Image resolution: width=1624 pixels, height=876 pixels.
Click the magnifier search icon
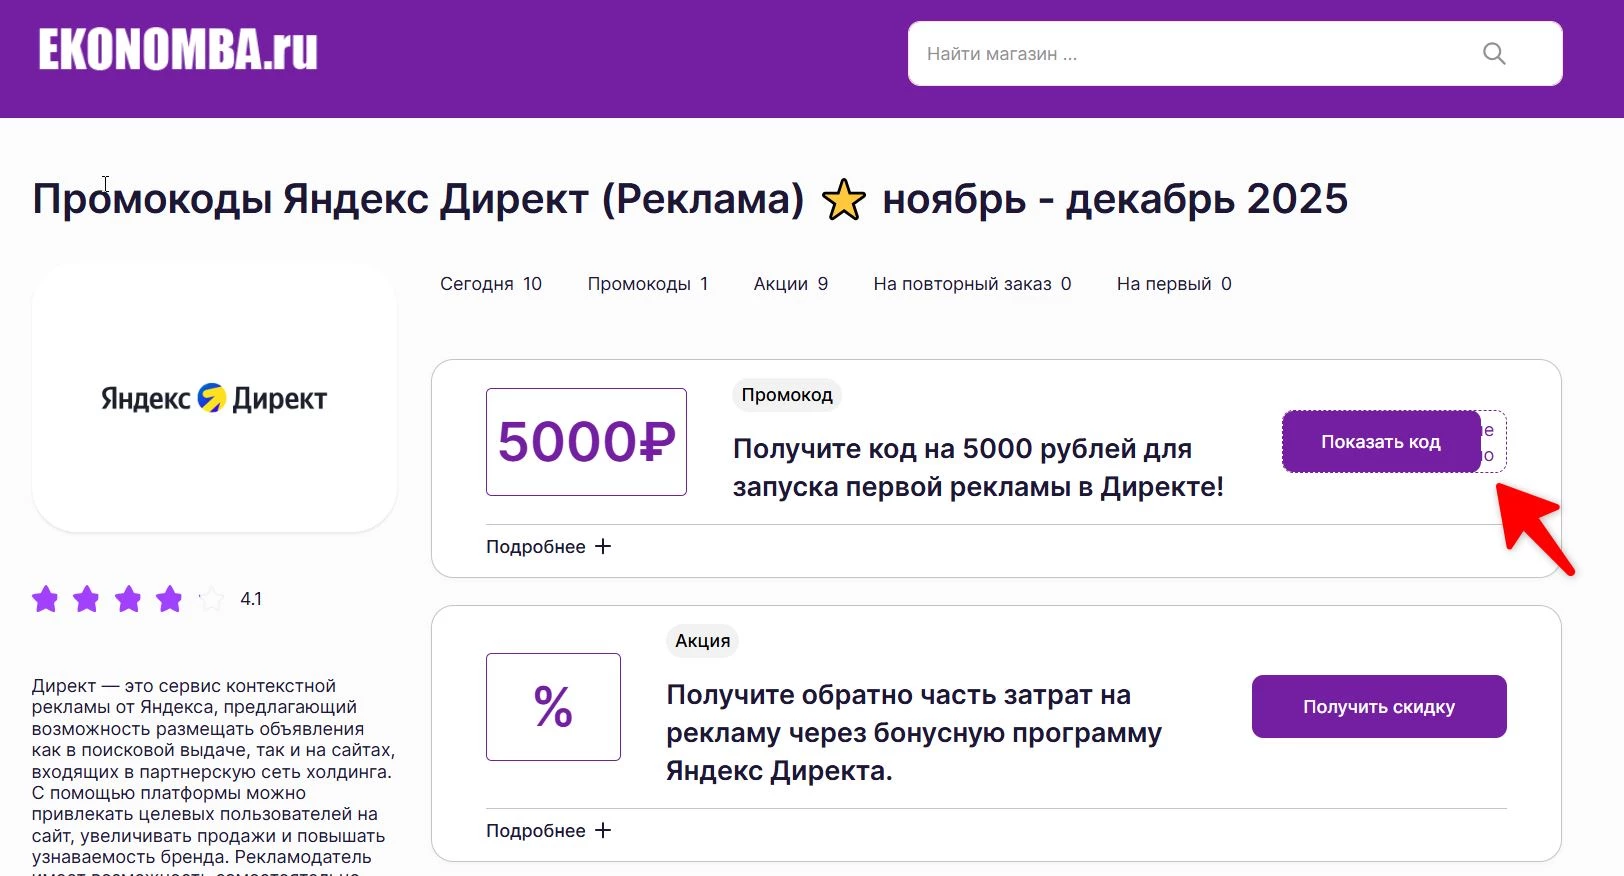pos(1494,54)
